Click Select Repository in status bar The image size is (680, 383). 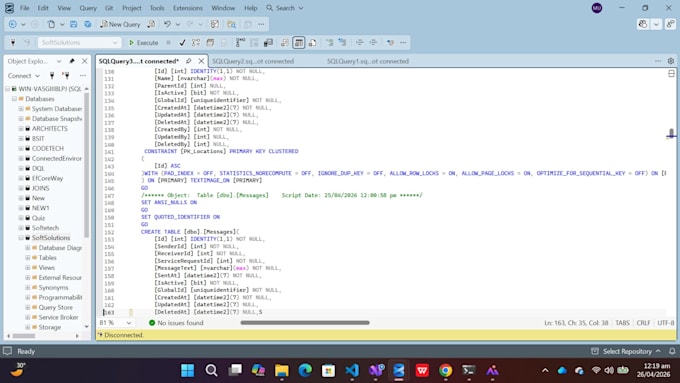[x=626, y=351]
